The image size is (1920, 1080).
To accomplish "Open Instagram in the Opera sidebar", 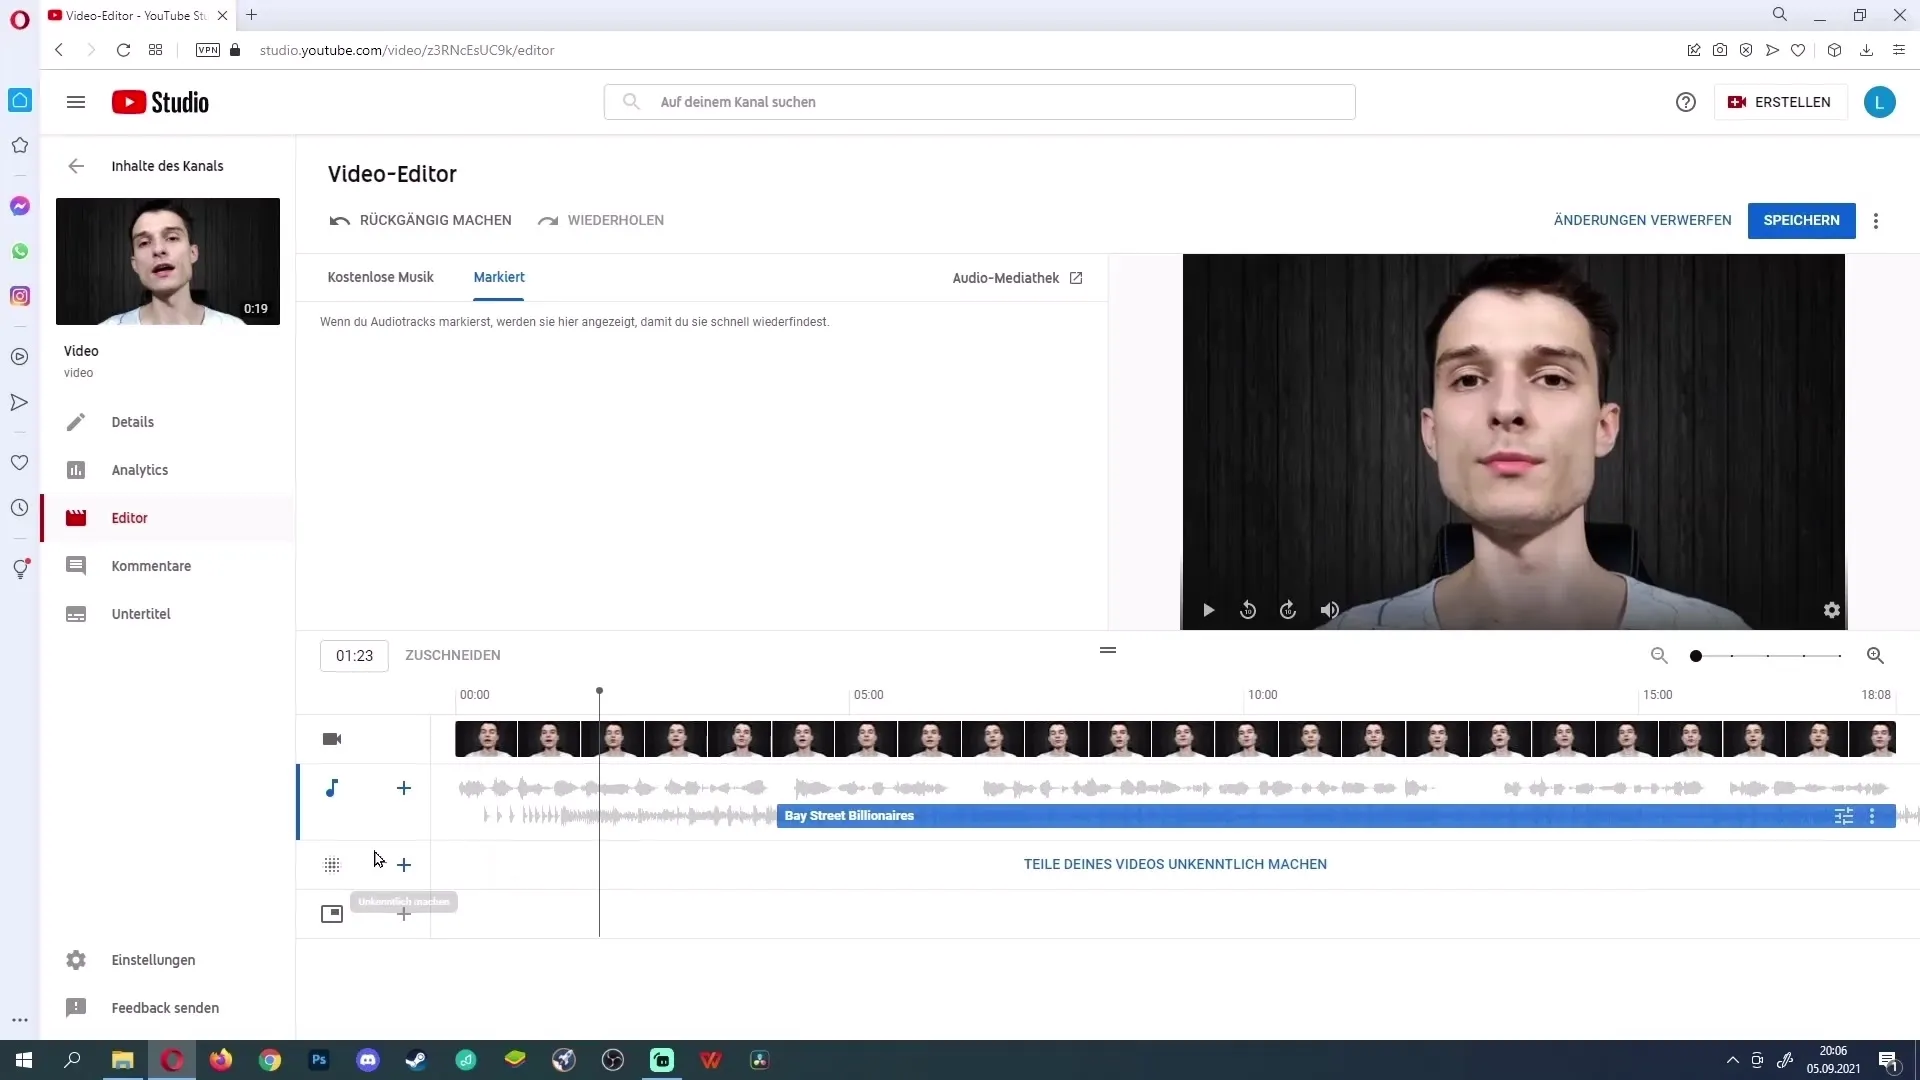I will coord(20,296).
